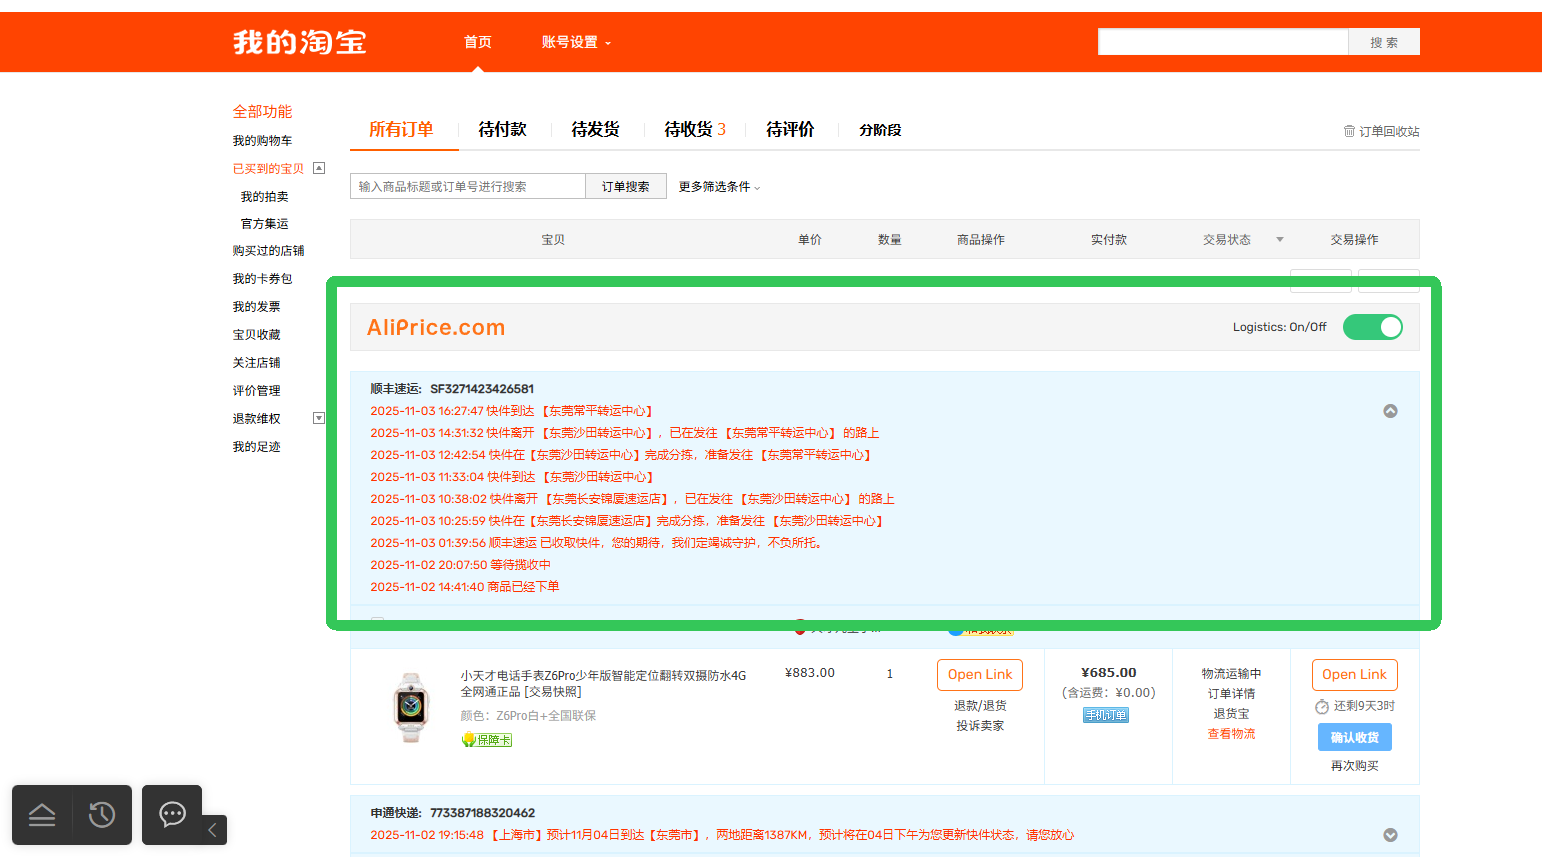1542x857 pixels.
Task: Click the 保障卡 guarantee badge icon
Action: click(x=469, y=740)
